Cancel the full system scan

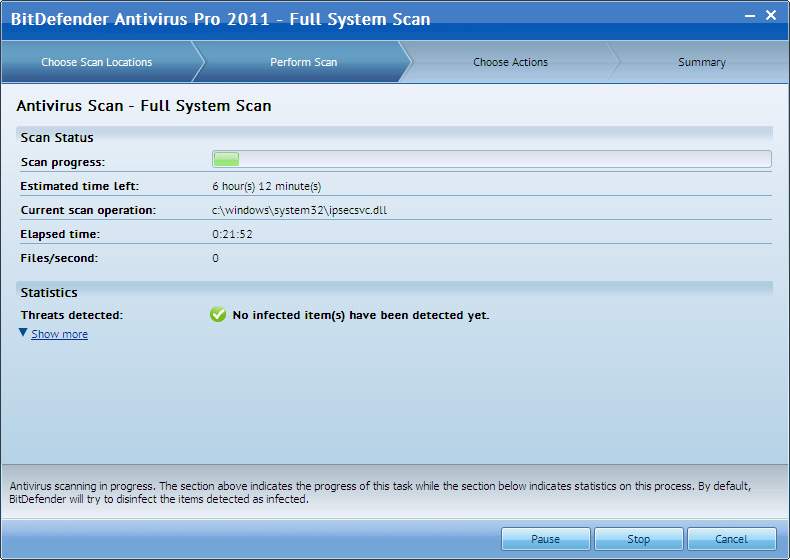pos(731,539)
